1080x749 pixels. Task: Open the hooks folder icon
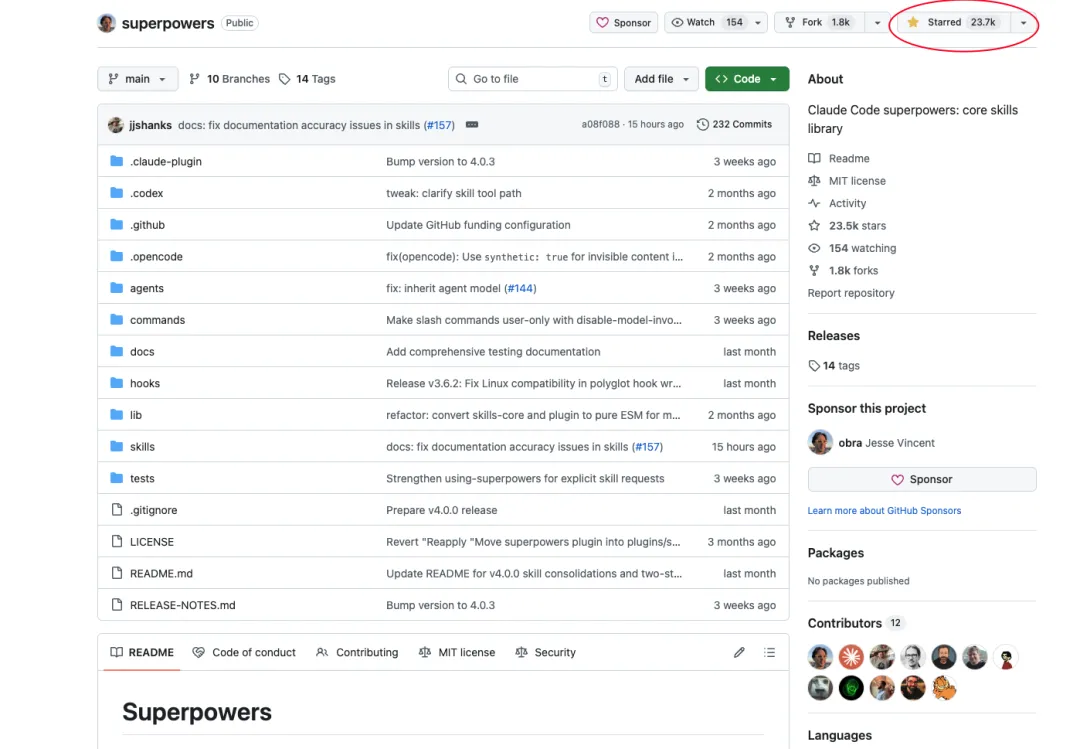116,383
